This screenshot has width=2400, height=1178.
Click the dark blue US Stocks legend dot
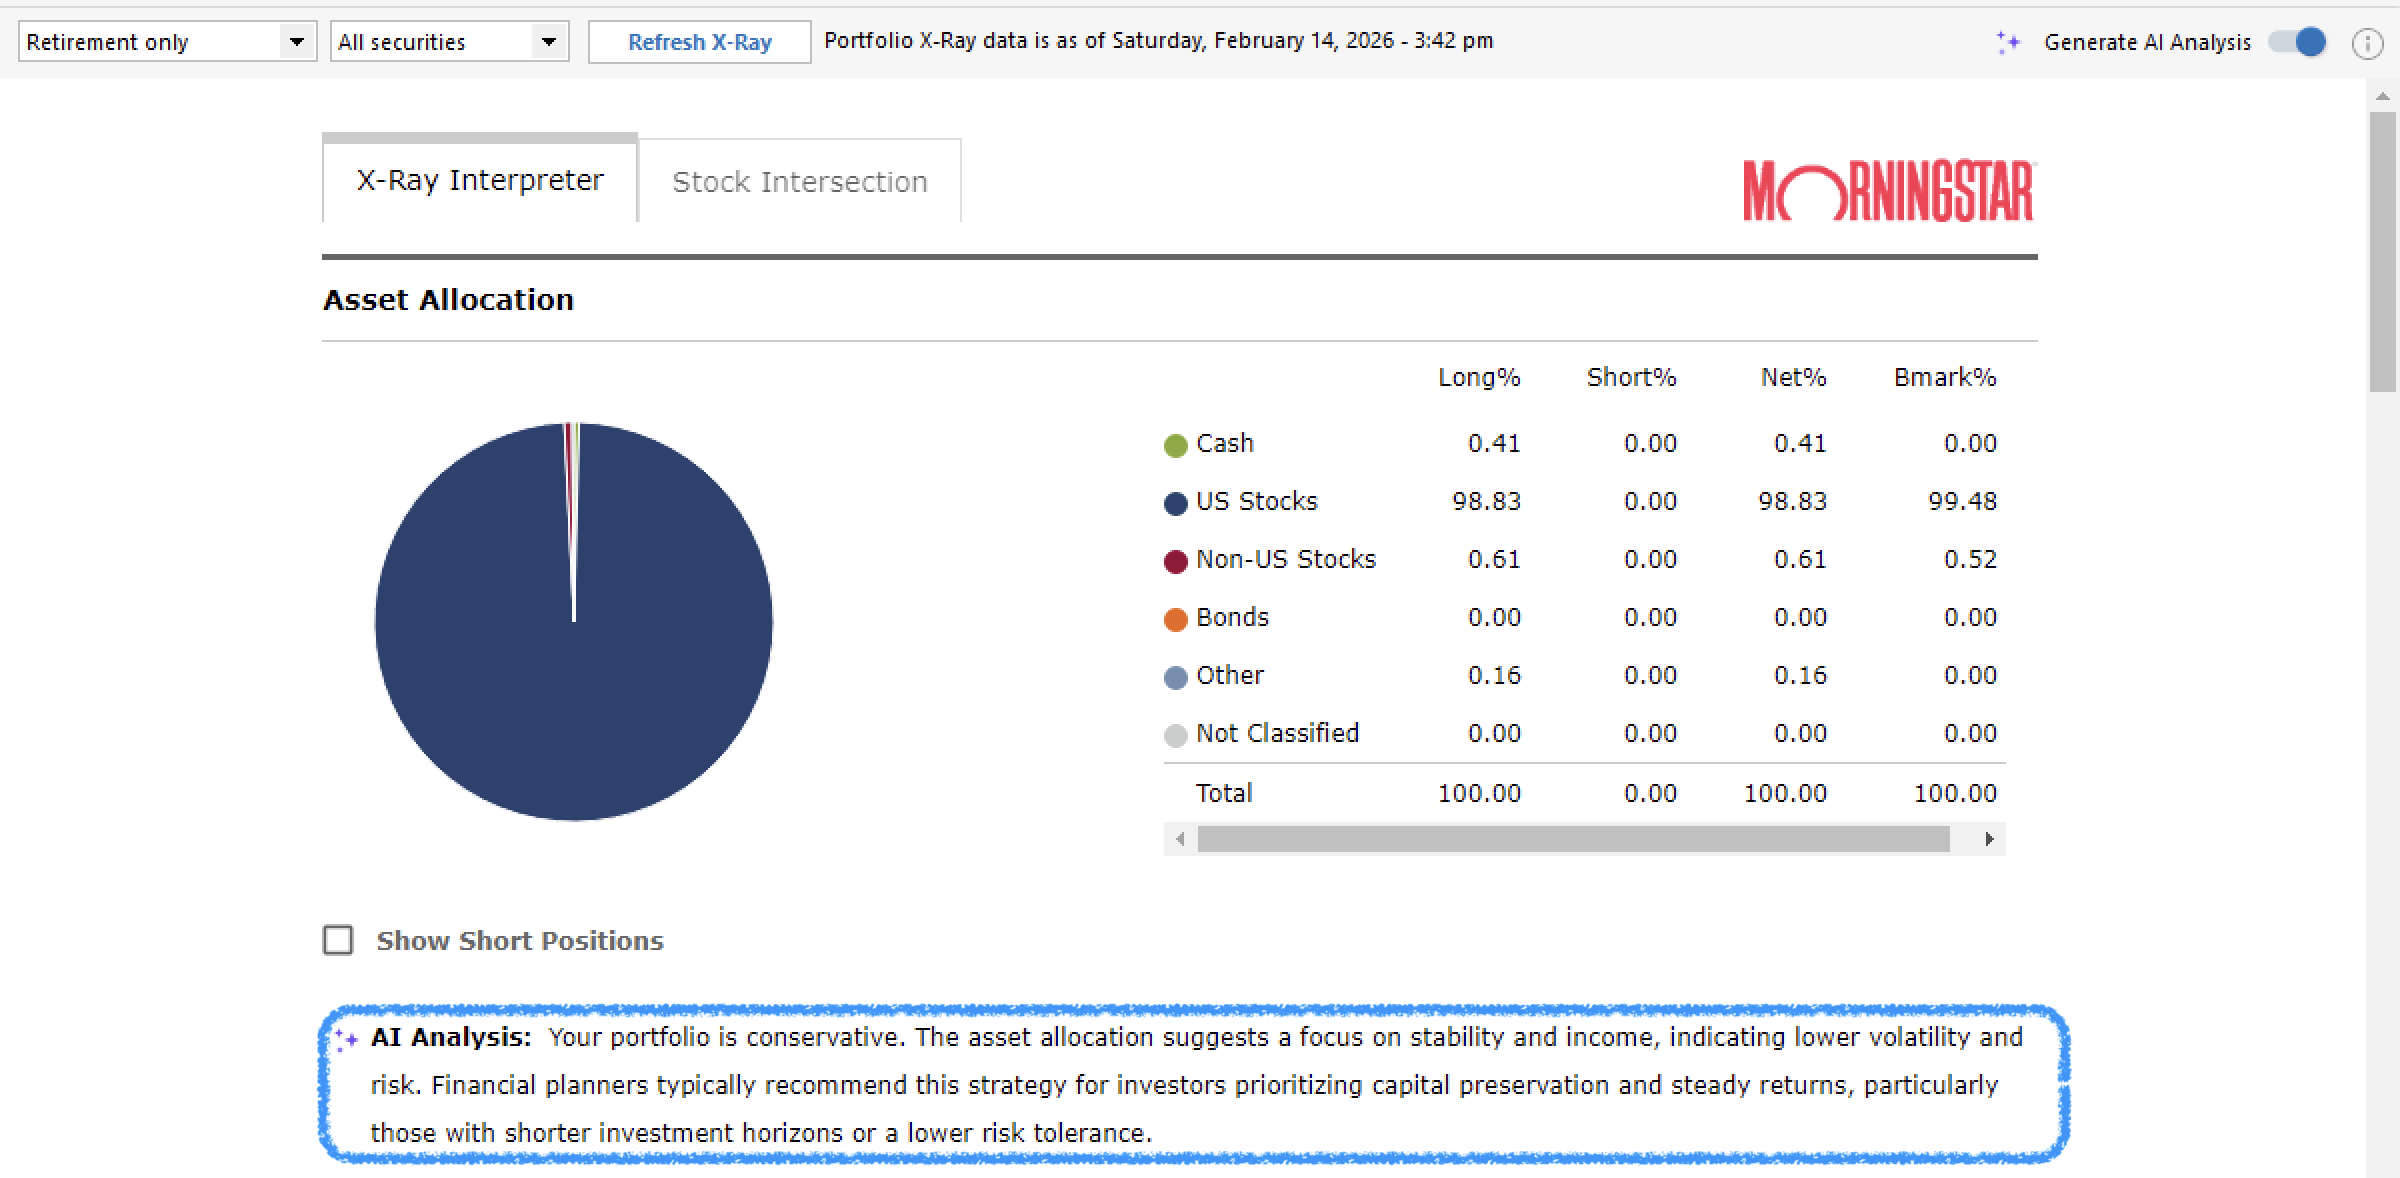1175,503
